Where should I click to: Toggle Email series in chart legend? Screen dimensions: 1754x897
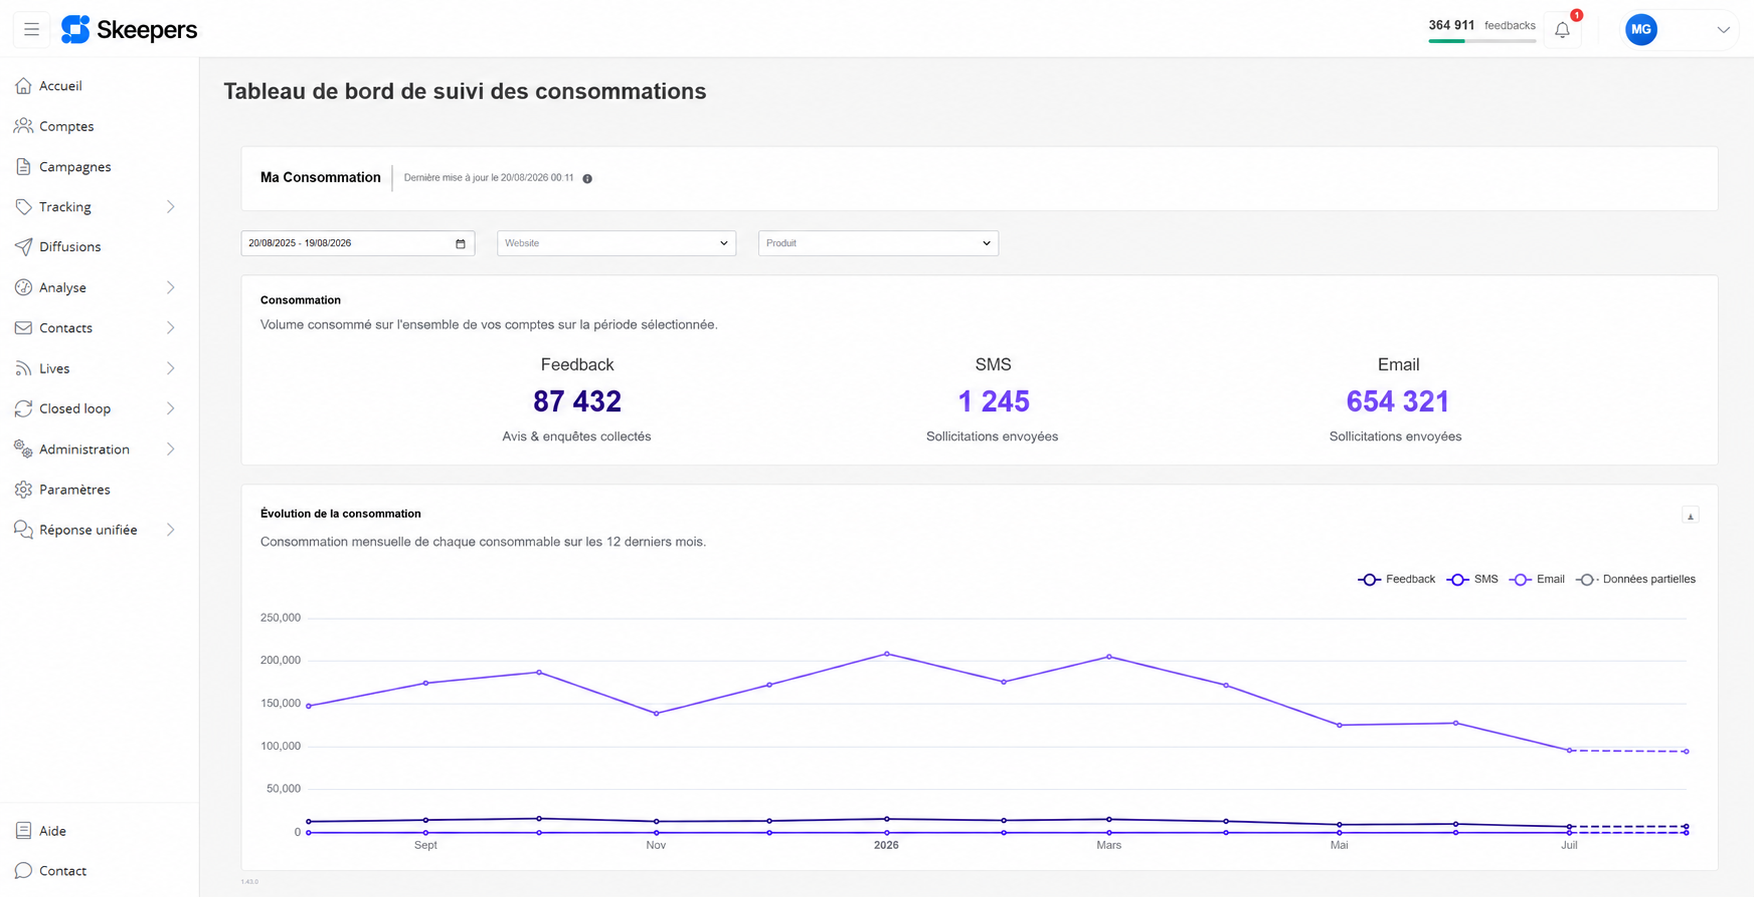[1537, 580]
